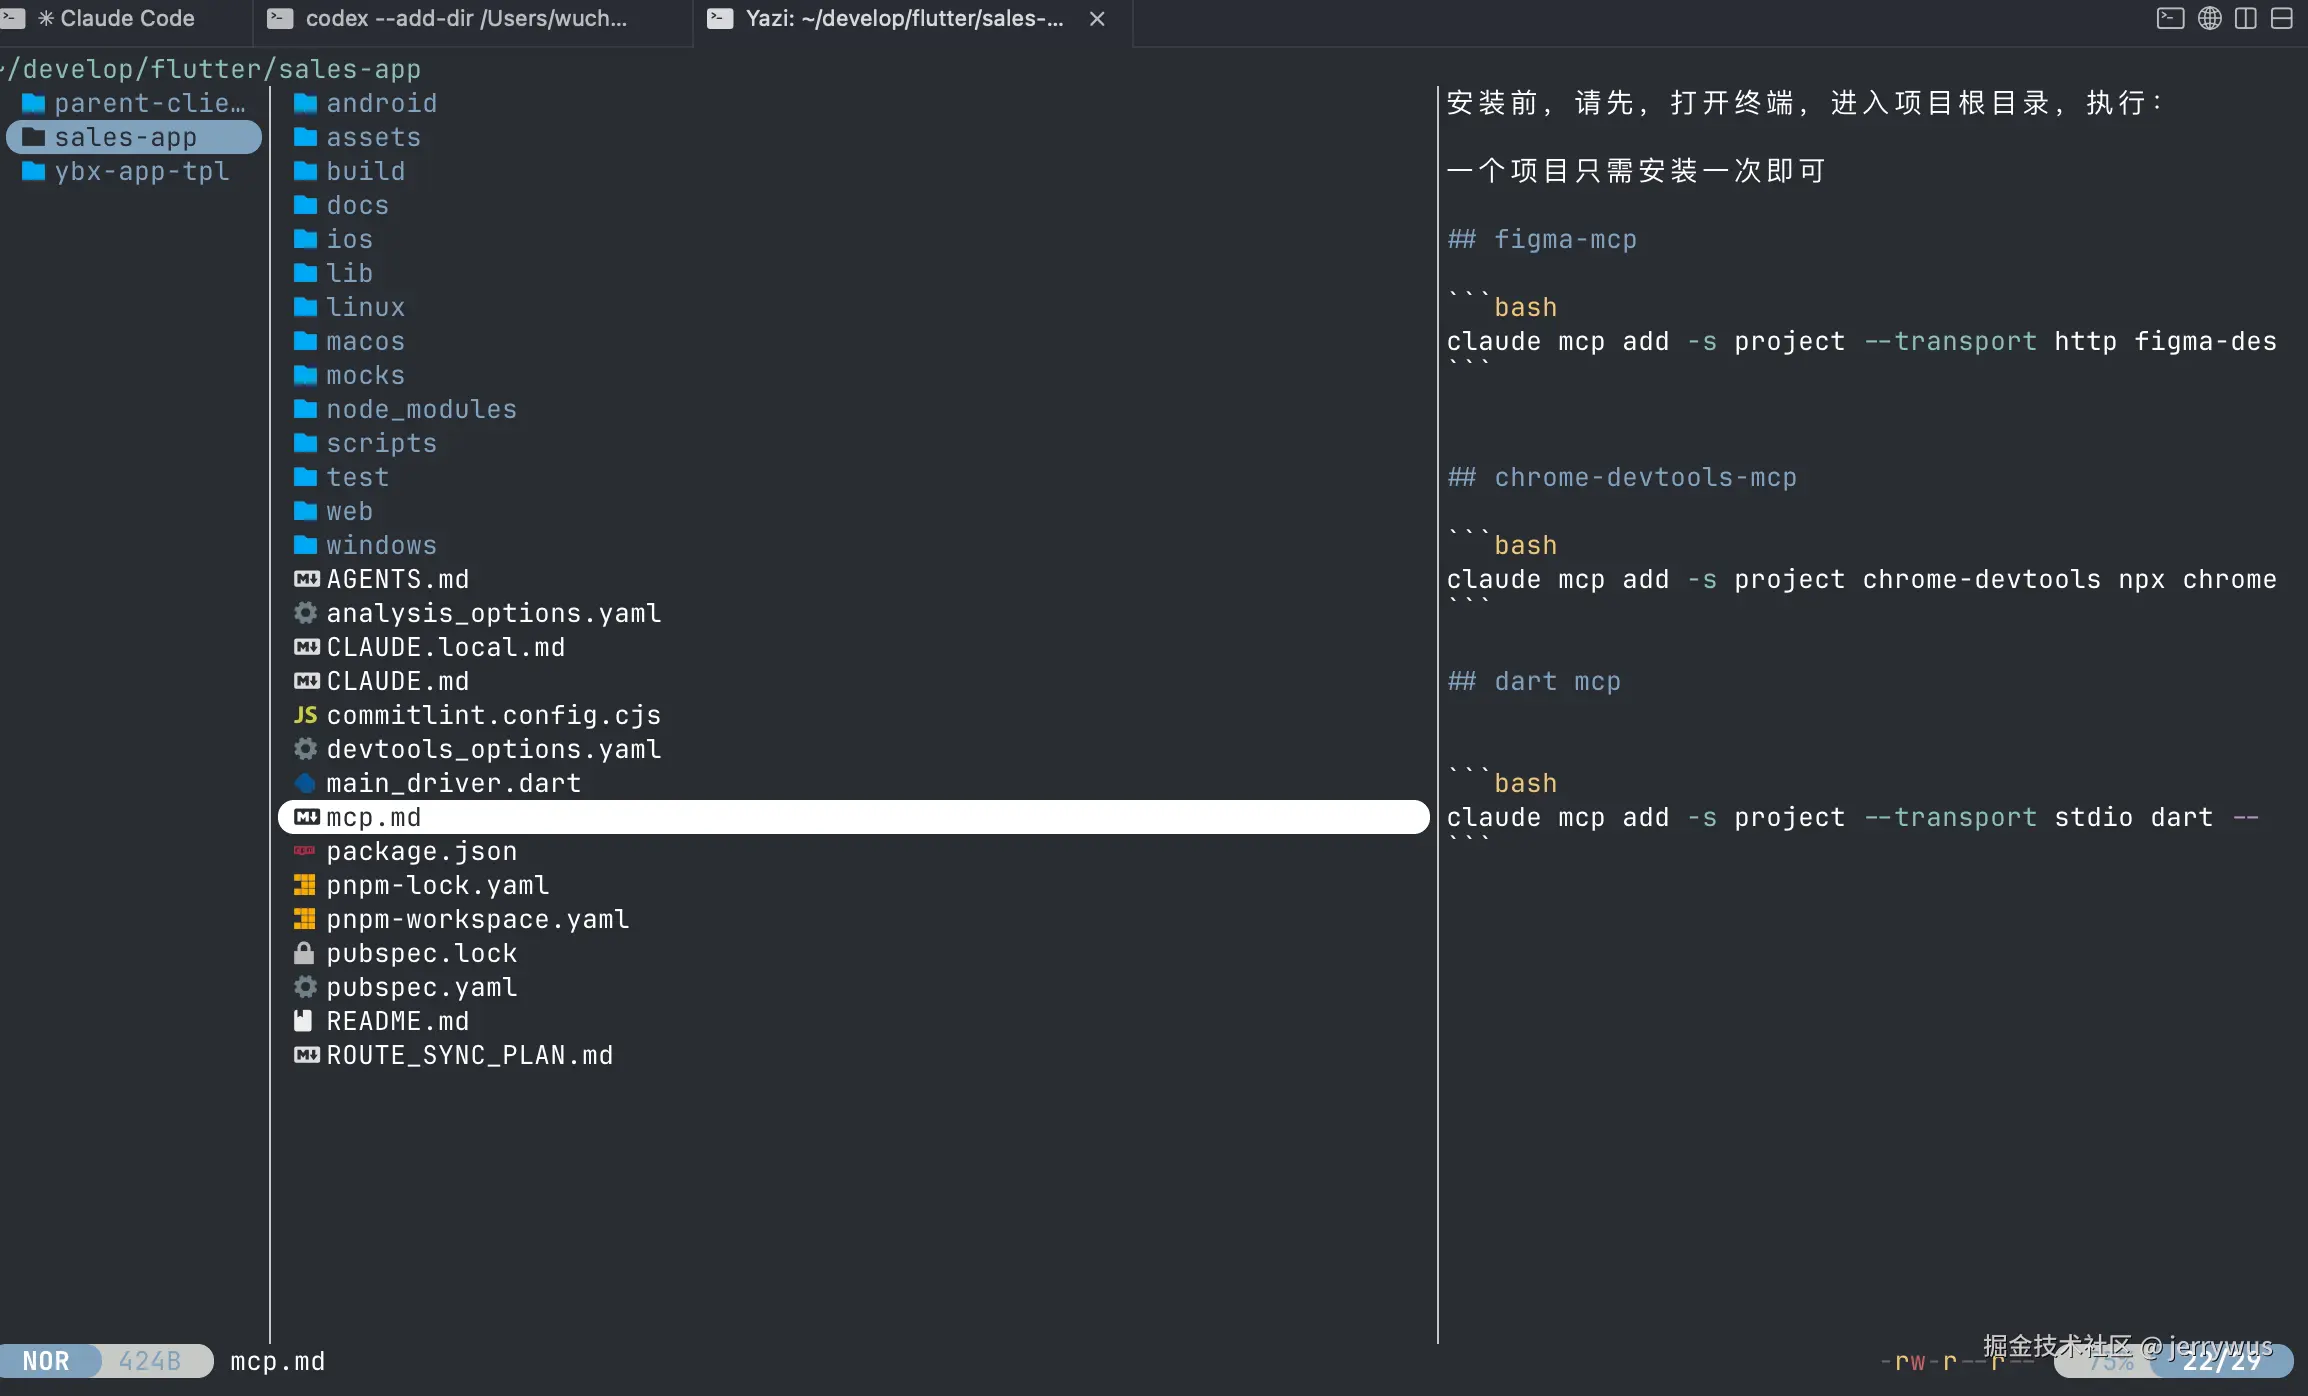Select the ybx-app-tpl folder

[141, 171]
